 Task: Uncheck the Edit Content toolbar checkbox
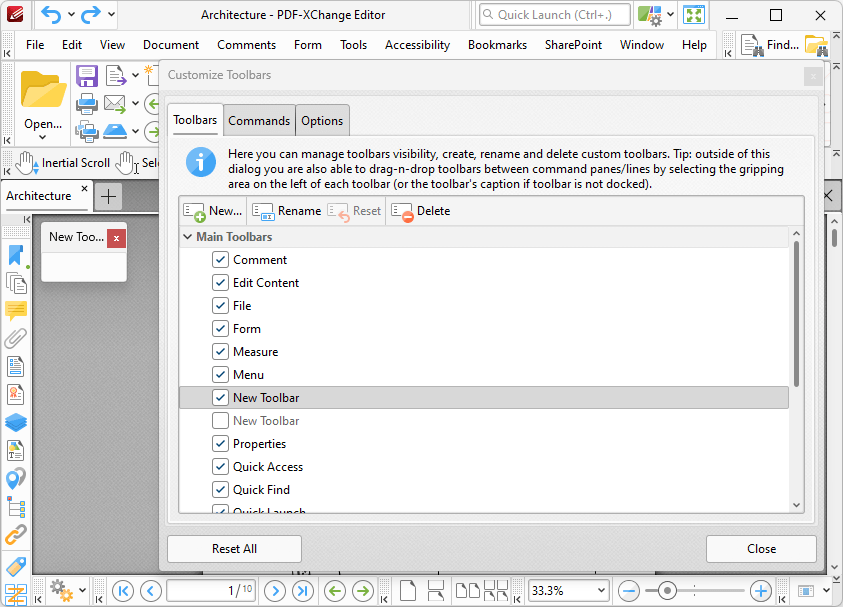[x=220, y=283]
